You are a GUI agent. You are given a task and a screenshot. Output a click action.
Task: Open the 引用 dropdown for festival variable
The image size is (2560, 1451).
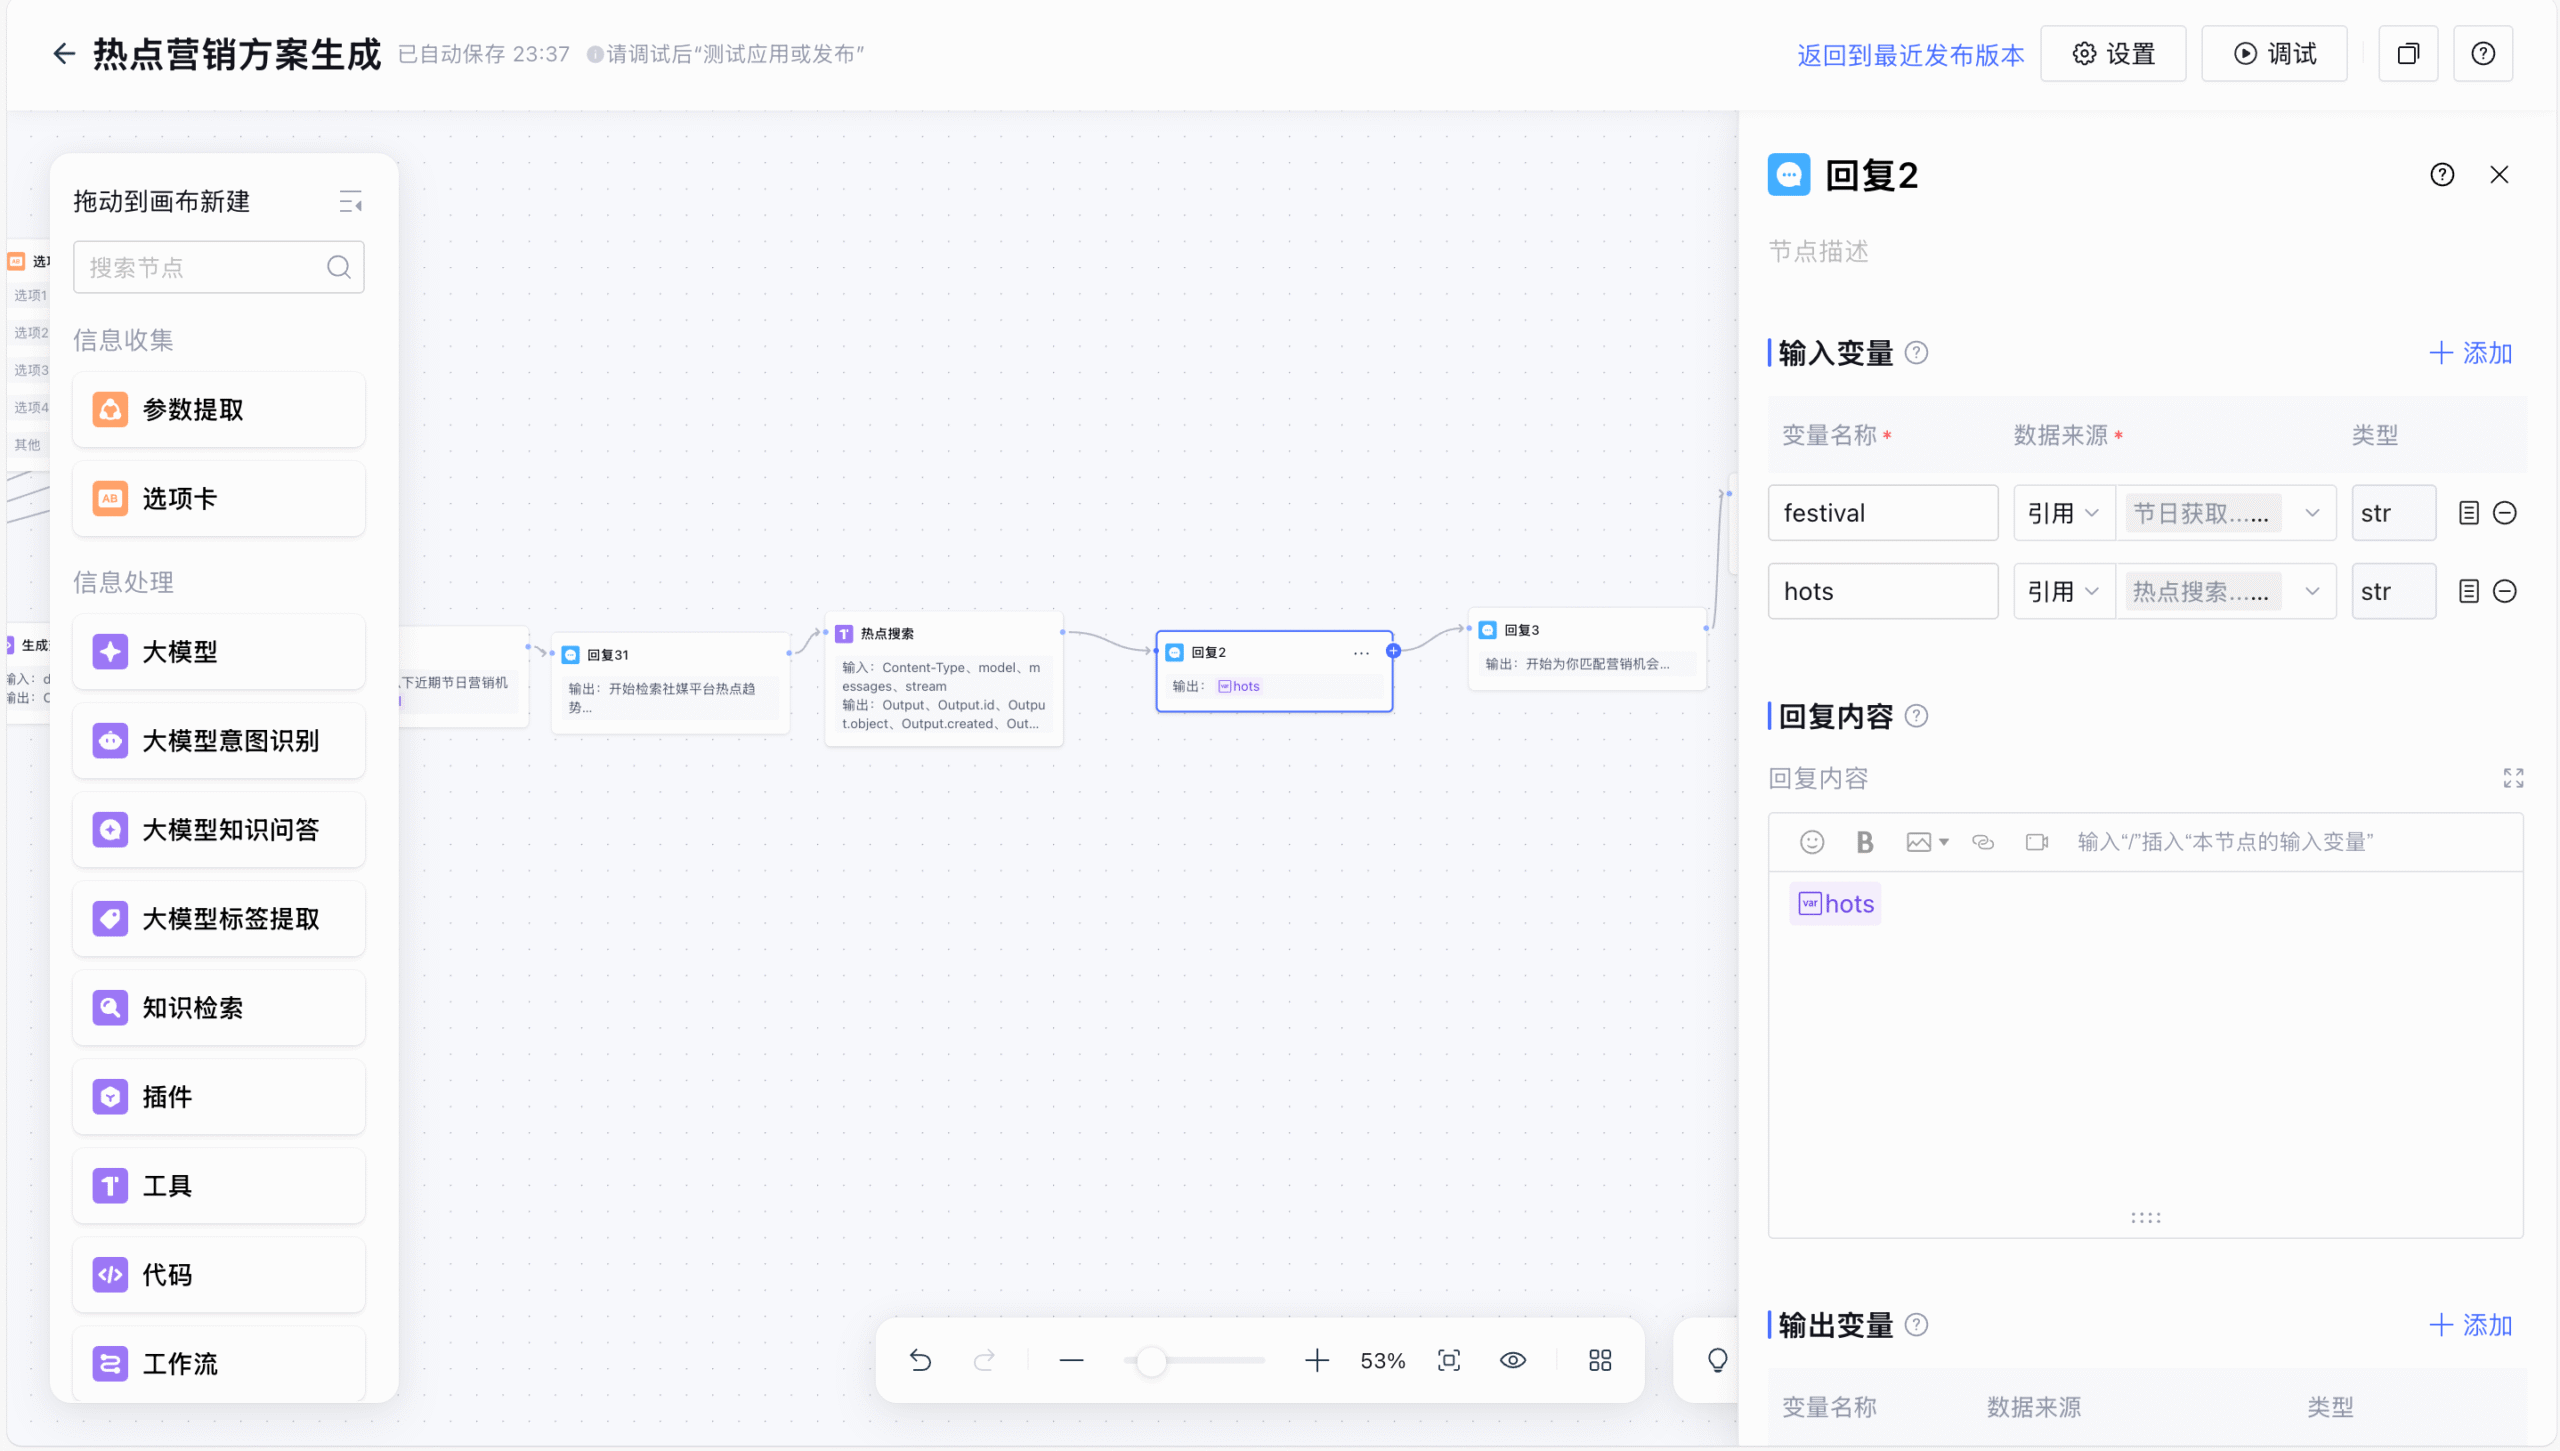click(2063, 513)
